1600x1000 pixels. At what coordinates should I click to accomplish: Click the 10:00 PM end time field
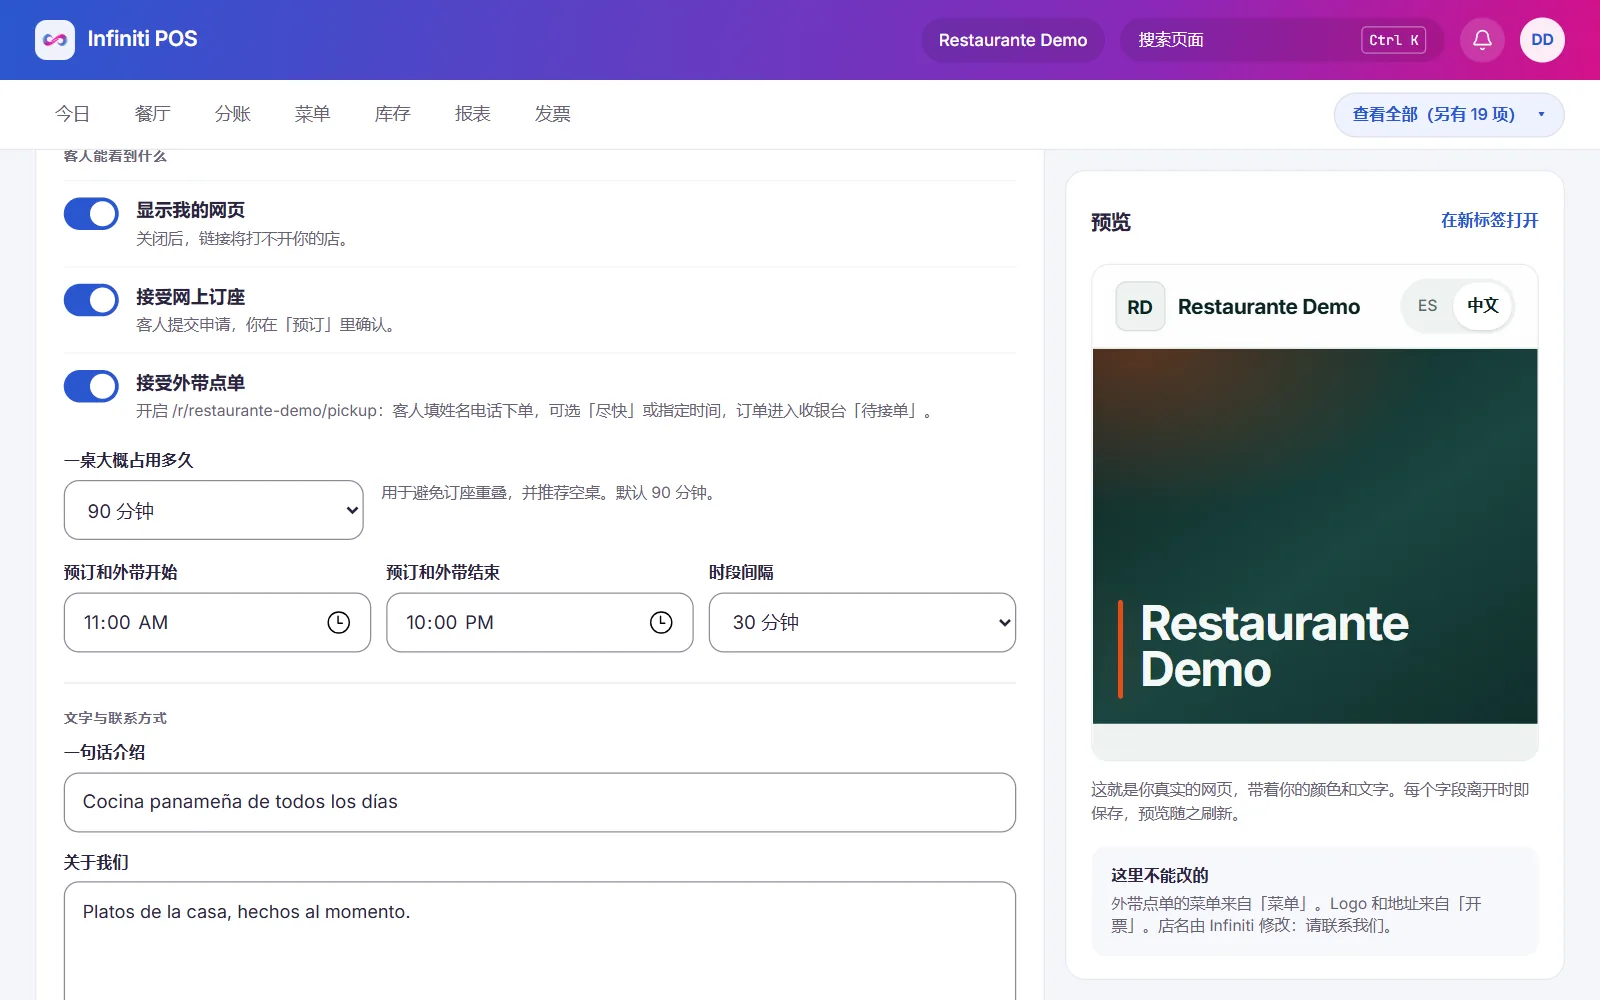tap(540, 623)
